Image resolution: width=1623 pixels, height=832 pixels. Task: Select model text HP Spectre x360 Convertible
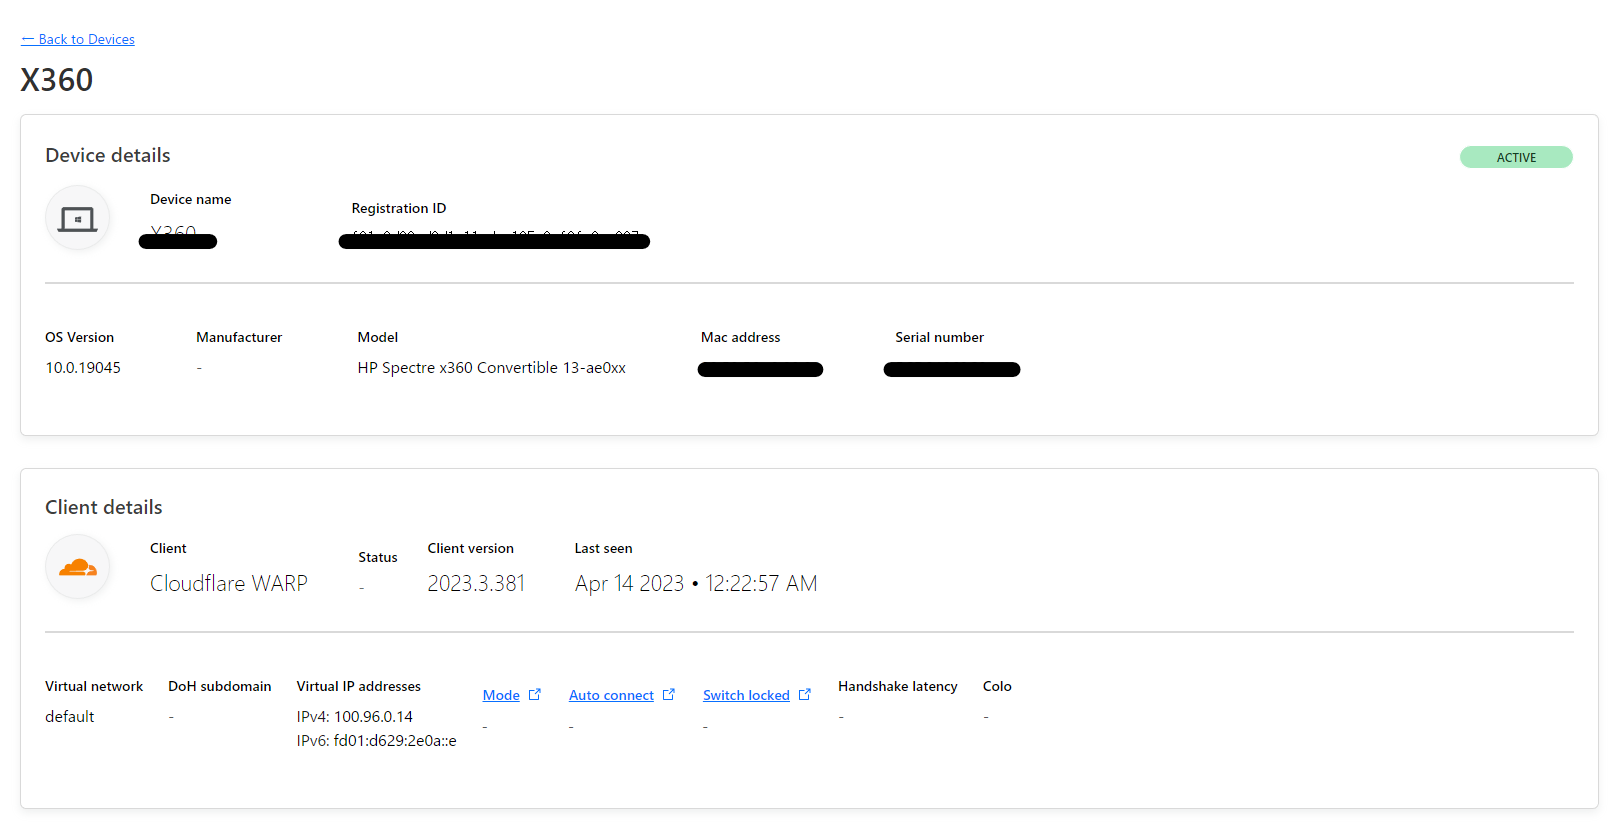click(x=457, y=368)
